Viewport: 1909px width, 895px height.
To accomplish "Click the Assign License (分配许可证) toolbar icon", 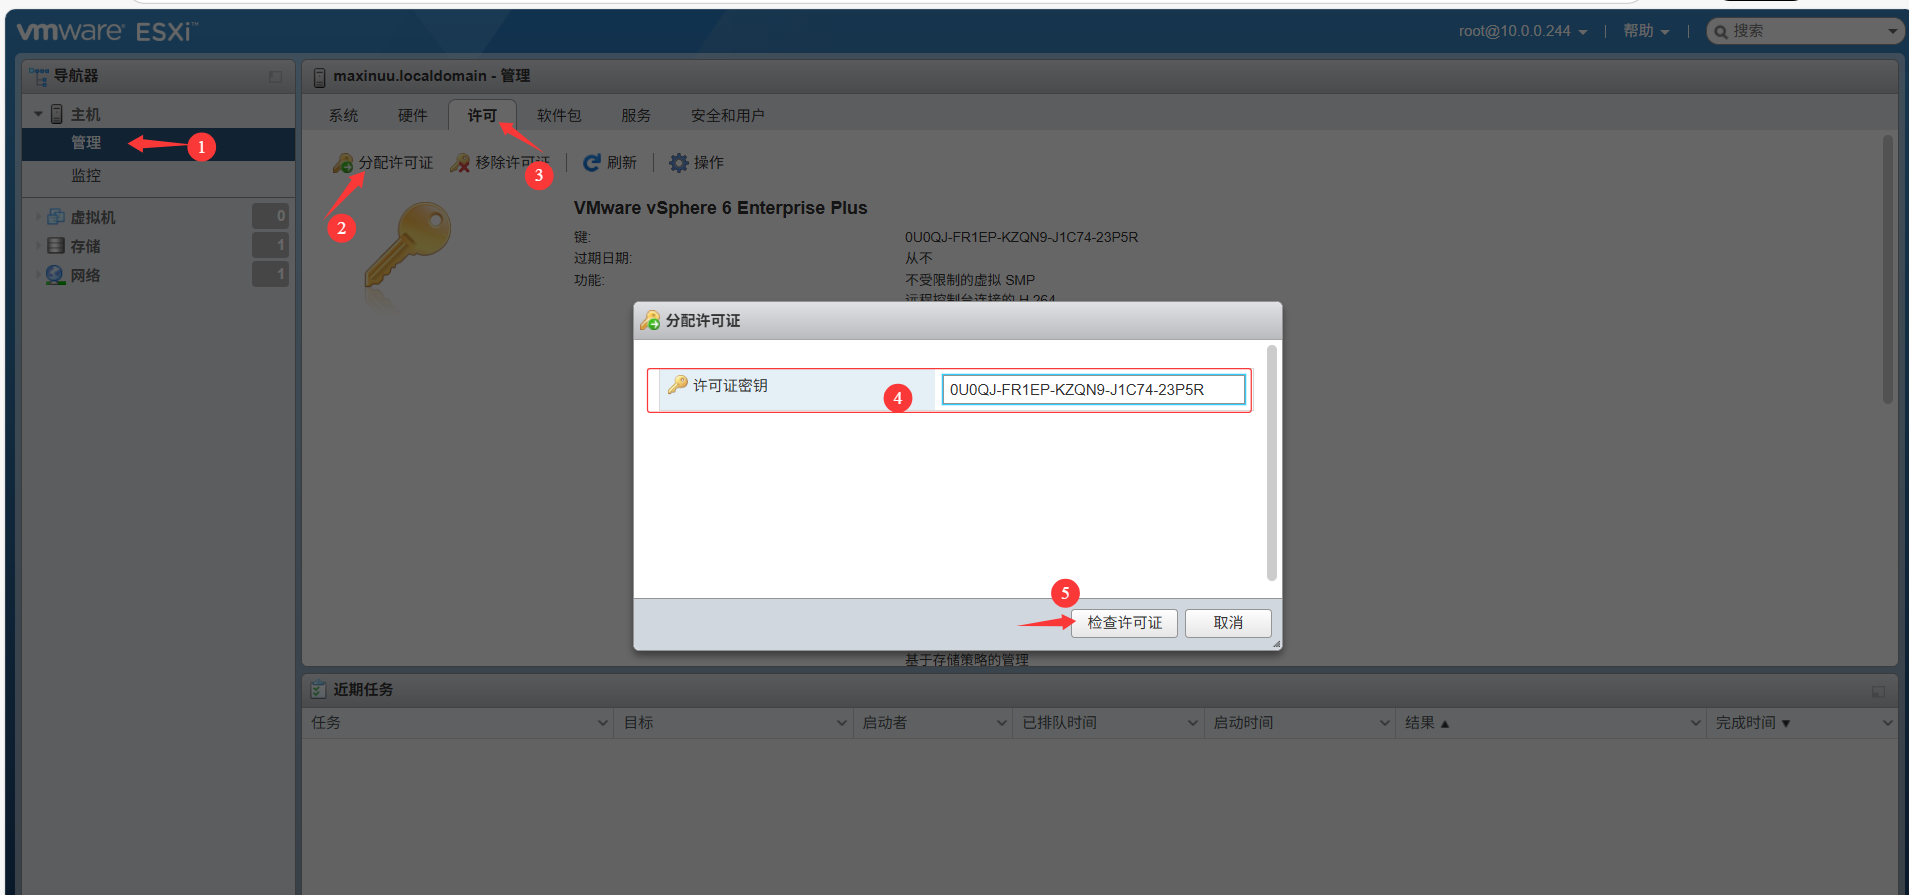I will point(343,163).
